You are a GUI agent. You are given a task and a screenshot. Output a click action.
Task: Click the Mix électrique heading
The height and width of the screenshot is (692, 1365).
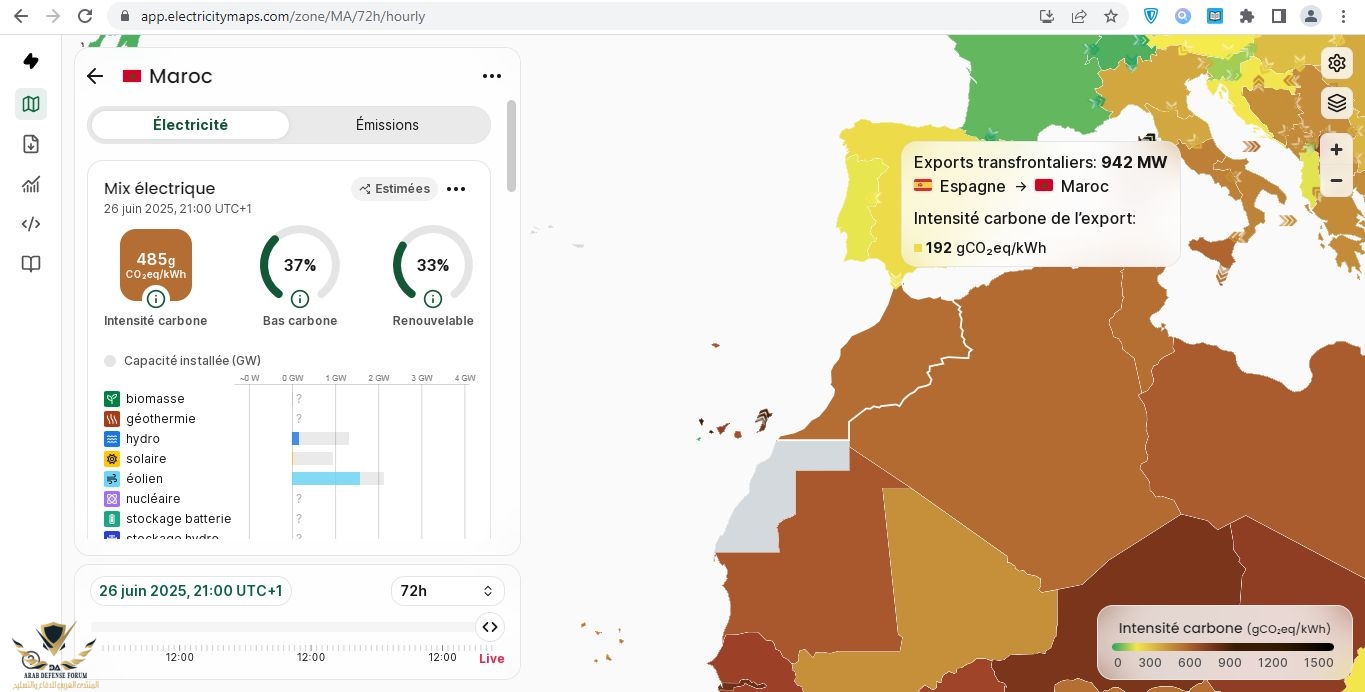point(160,188)
